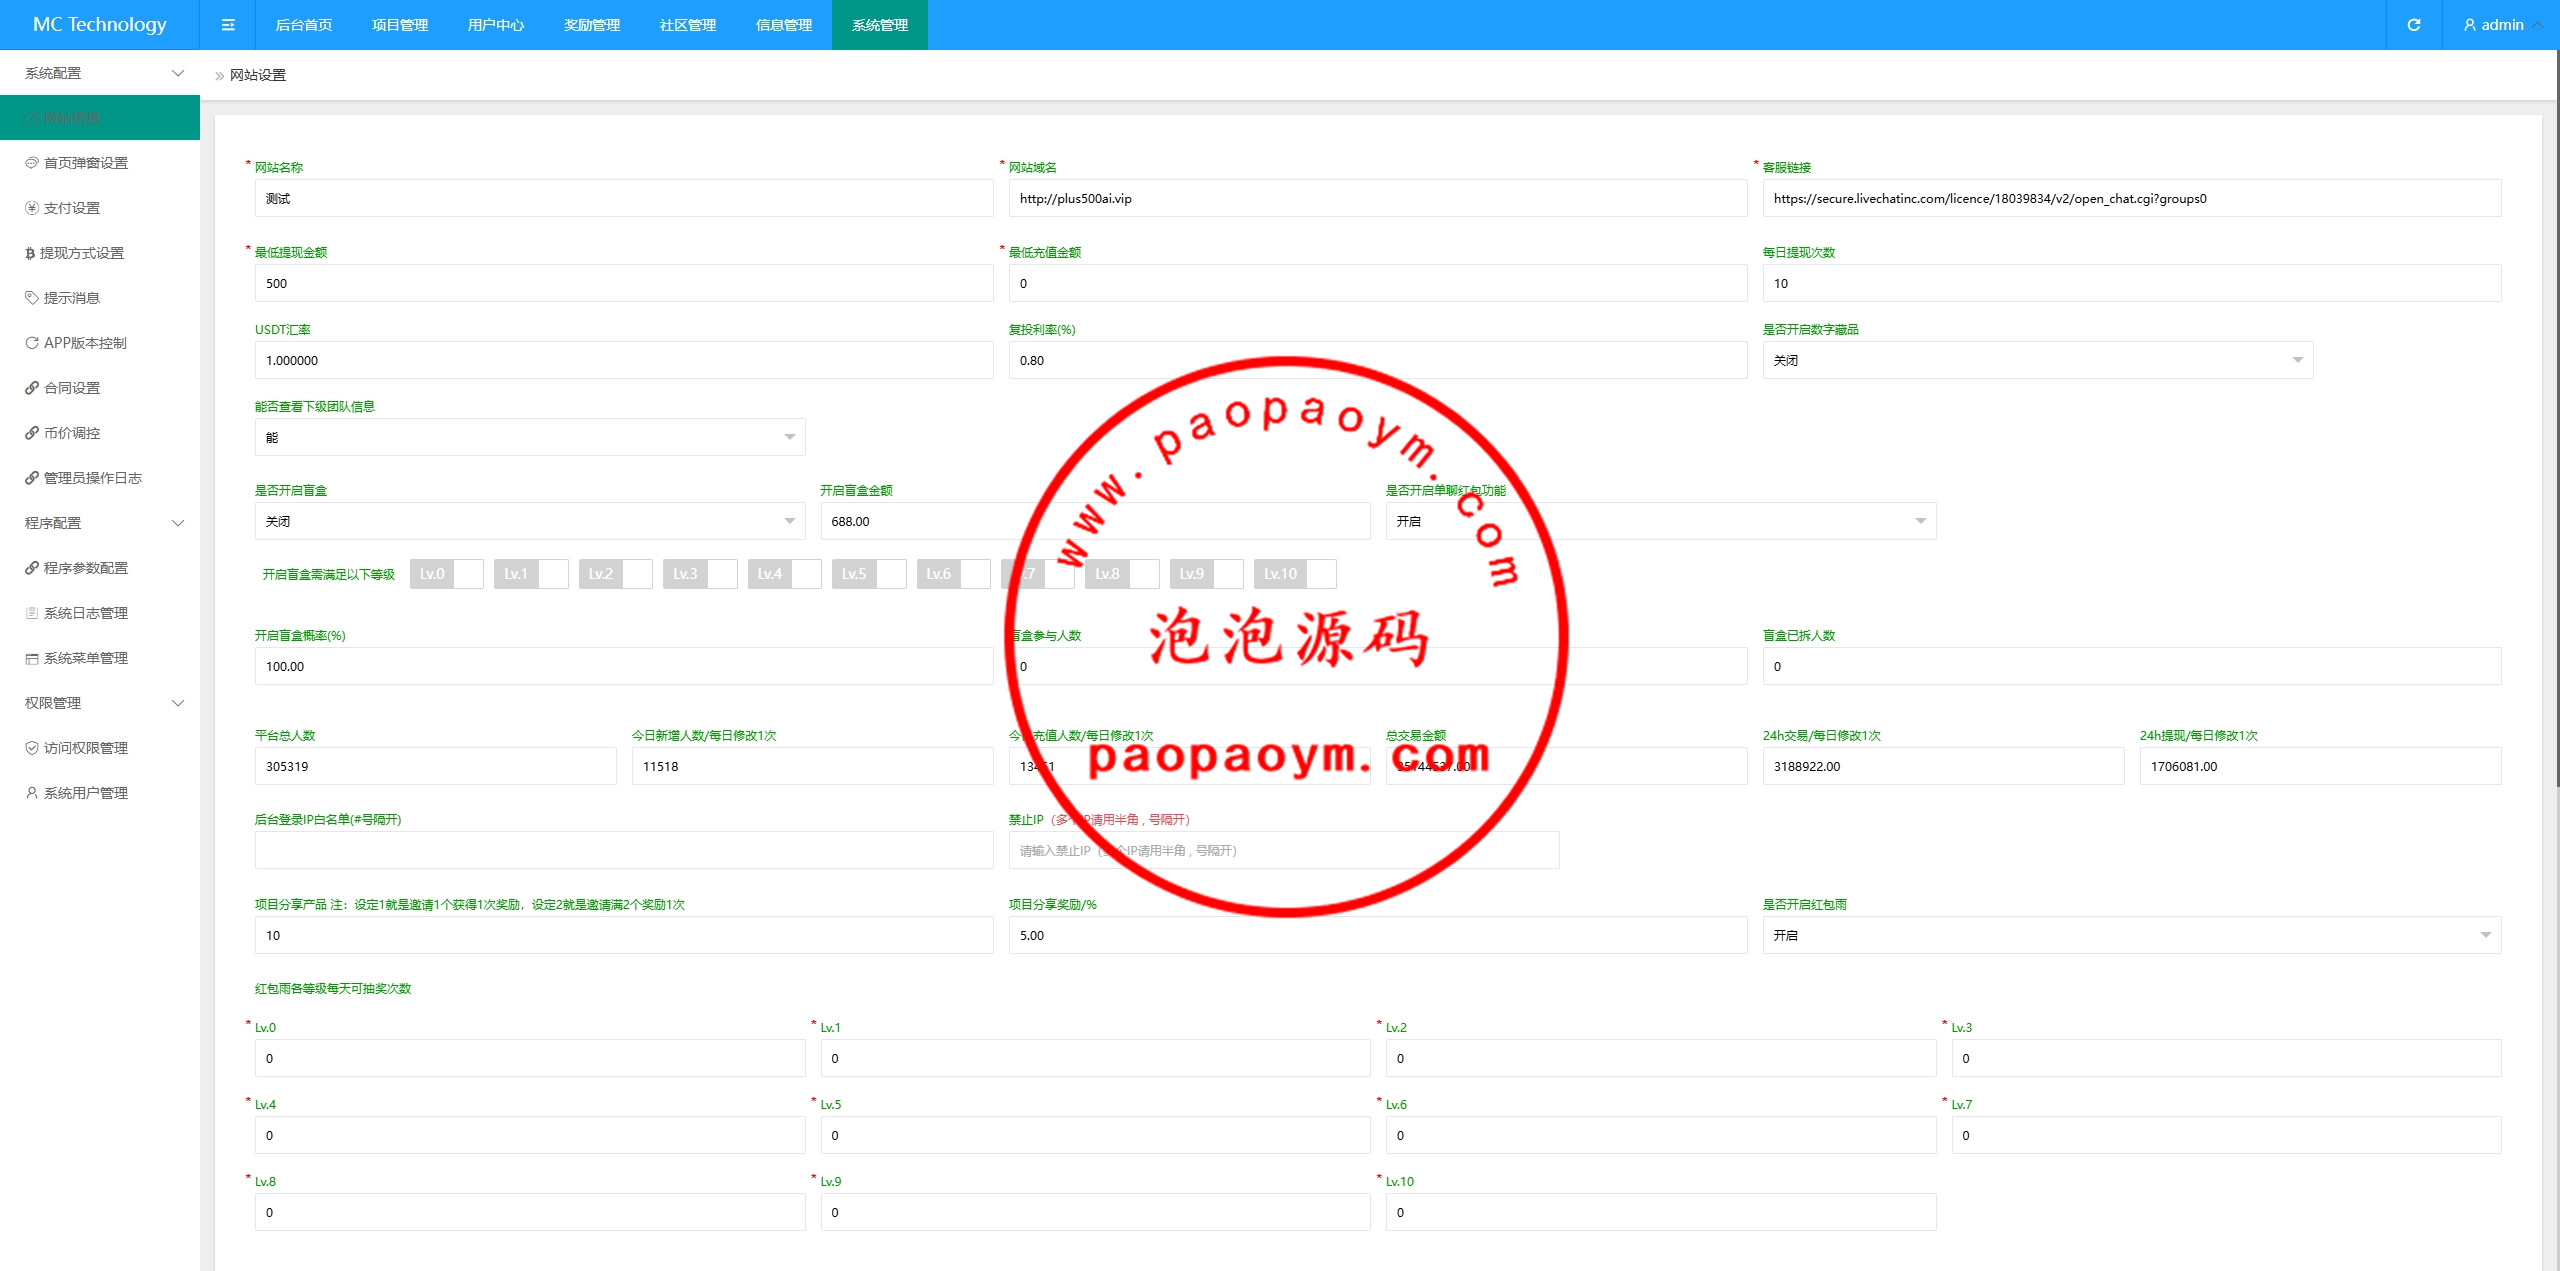The height and width of the screenshot is (1271, 2560).
Task: Click the 24h提现 input field
Action: (2321, 766)
